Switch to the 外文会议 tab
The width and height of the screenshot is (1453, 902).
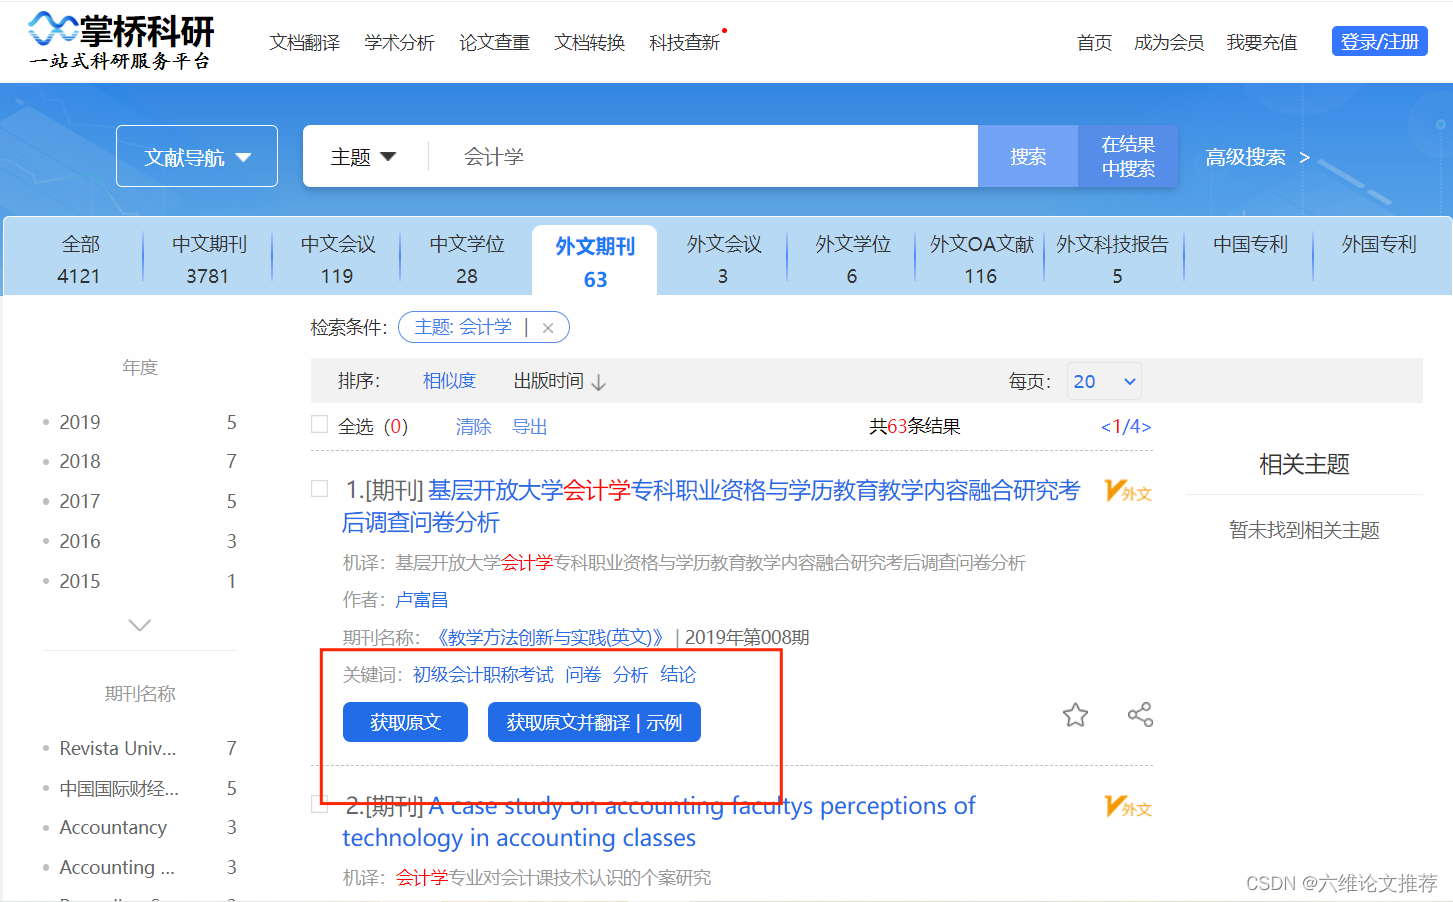coord(722,256)
